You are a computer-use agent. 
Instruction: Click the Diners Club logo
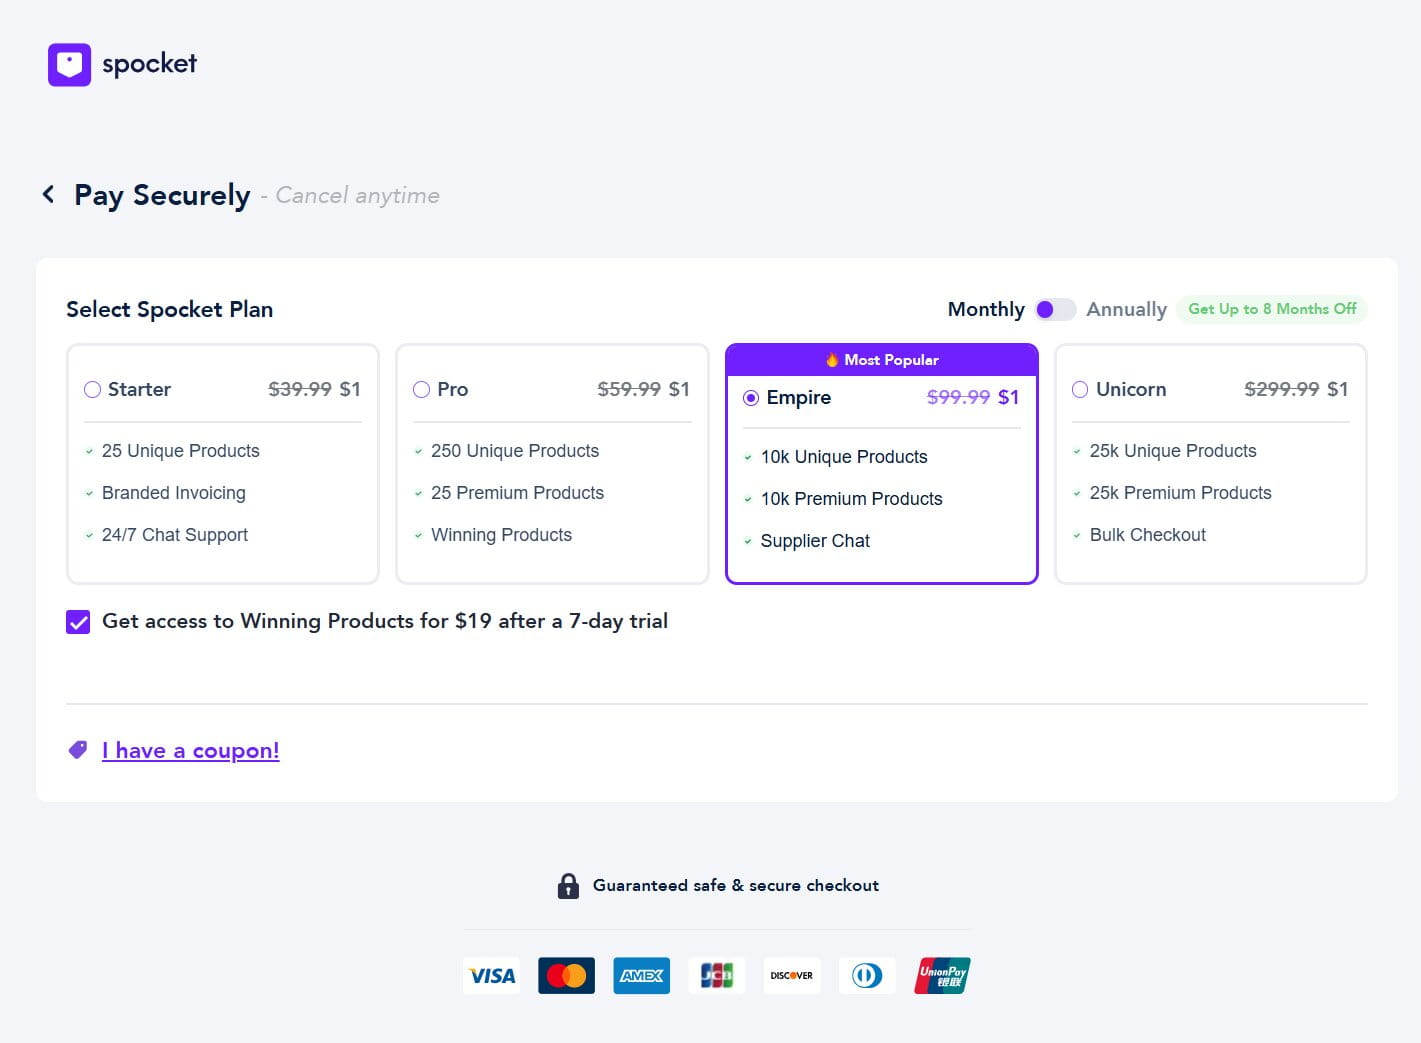point(867,975)
